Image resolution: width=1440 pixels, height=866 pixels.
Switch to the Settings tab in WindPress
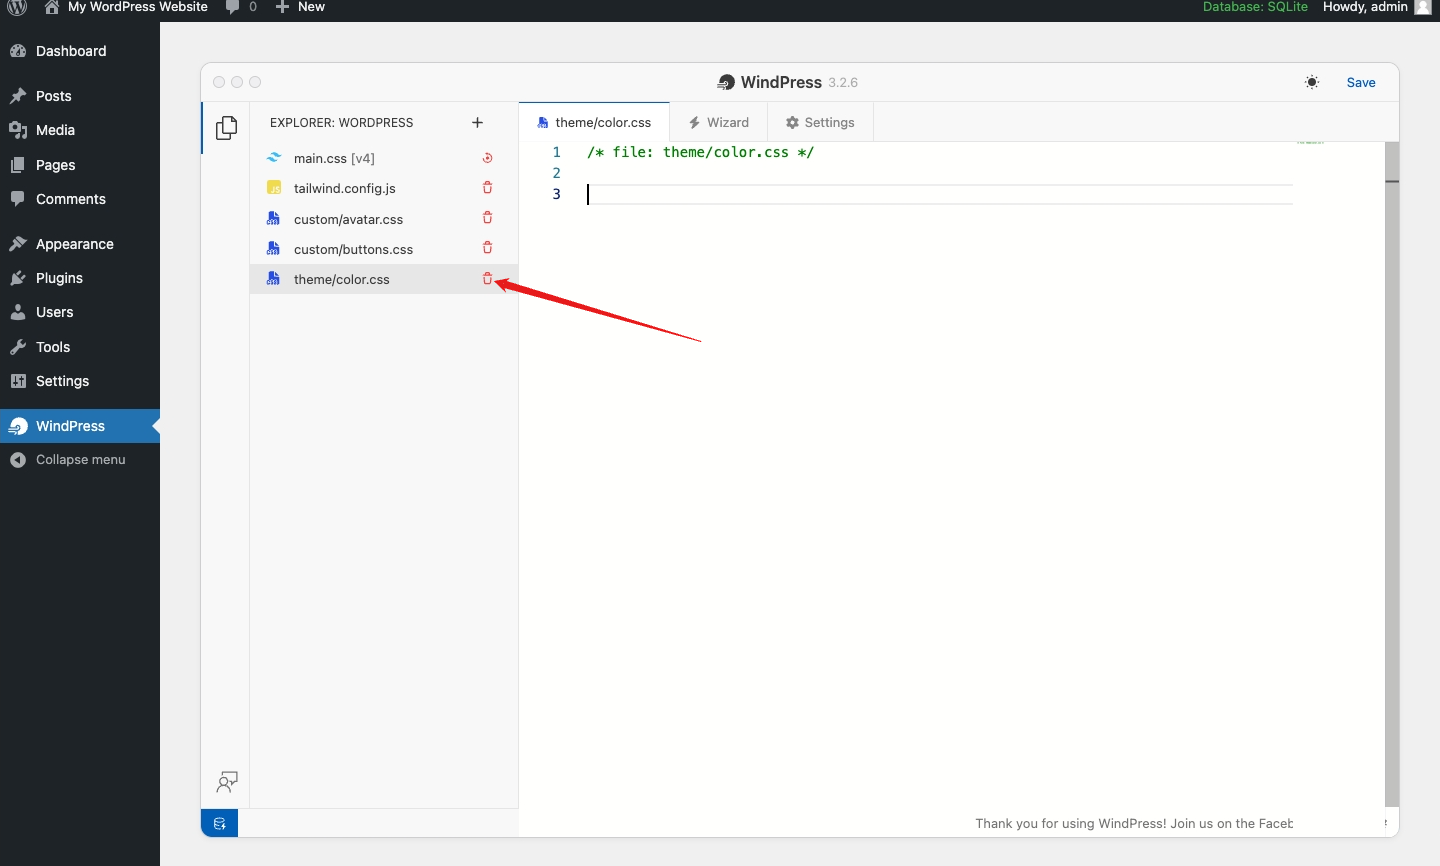coord(821,122)
